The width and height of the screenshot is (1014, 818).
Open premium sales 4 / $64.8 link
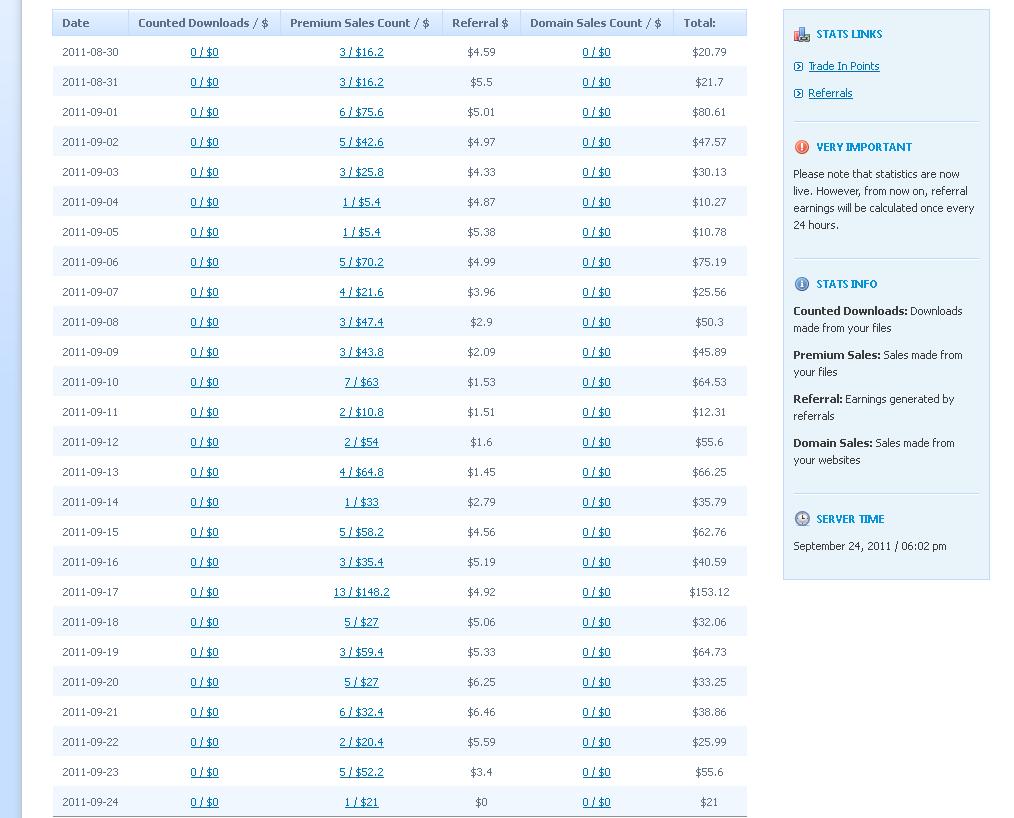point(361,472)
